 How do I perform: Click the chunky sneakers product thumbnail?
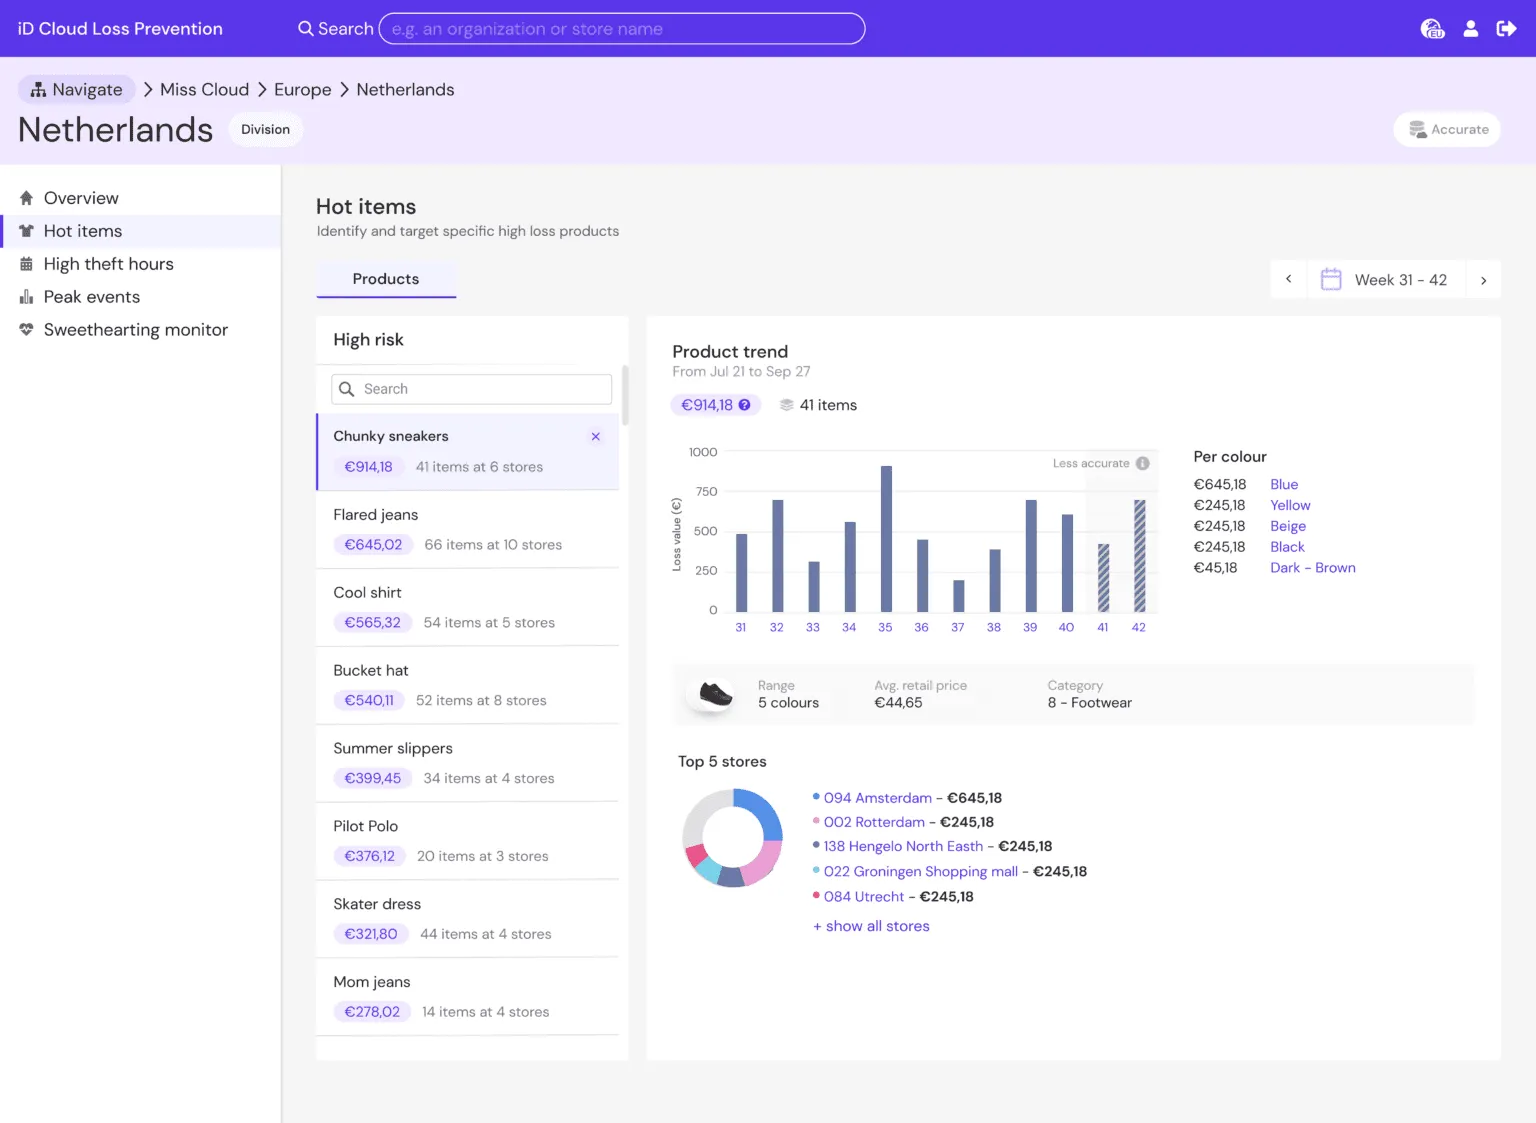[x=715, y=694]
